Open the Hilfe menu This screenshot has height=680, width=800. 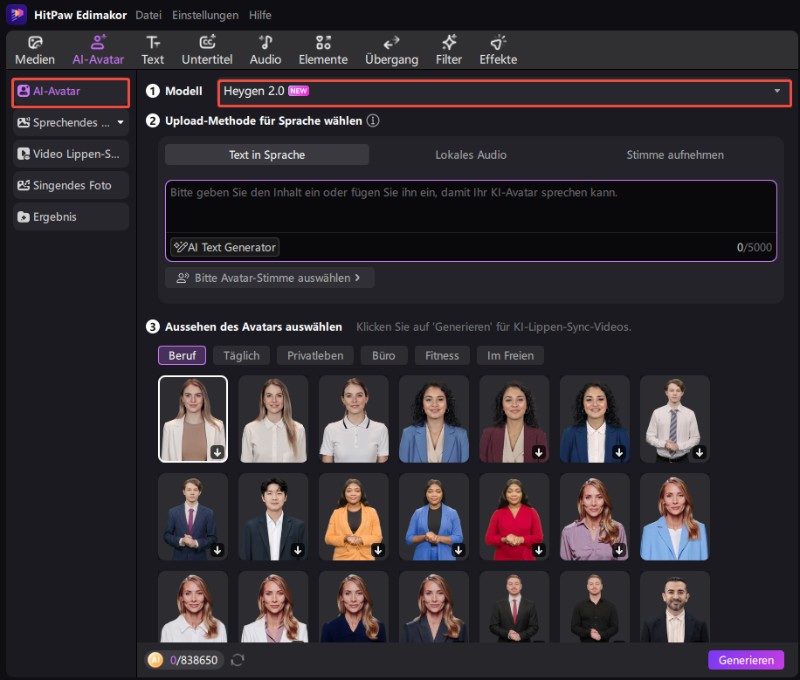[x=259, y=15]
